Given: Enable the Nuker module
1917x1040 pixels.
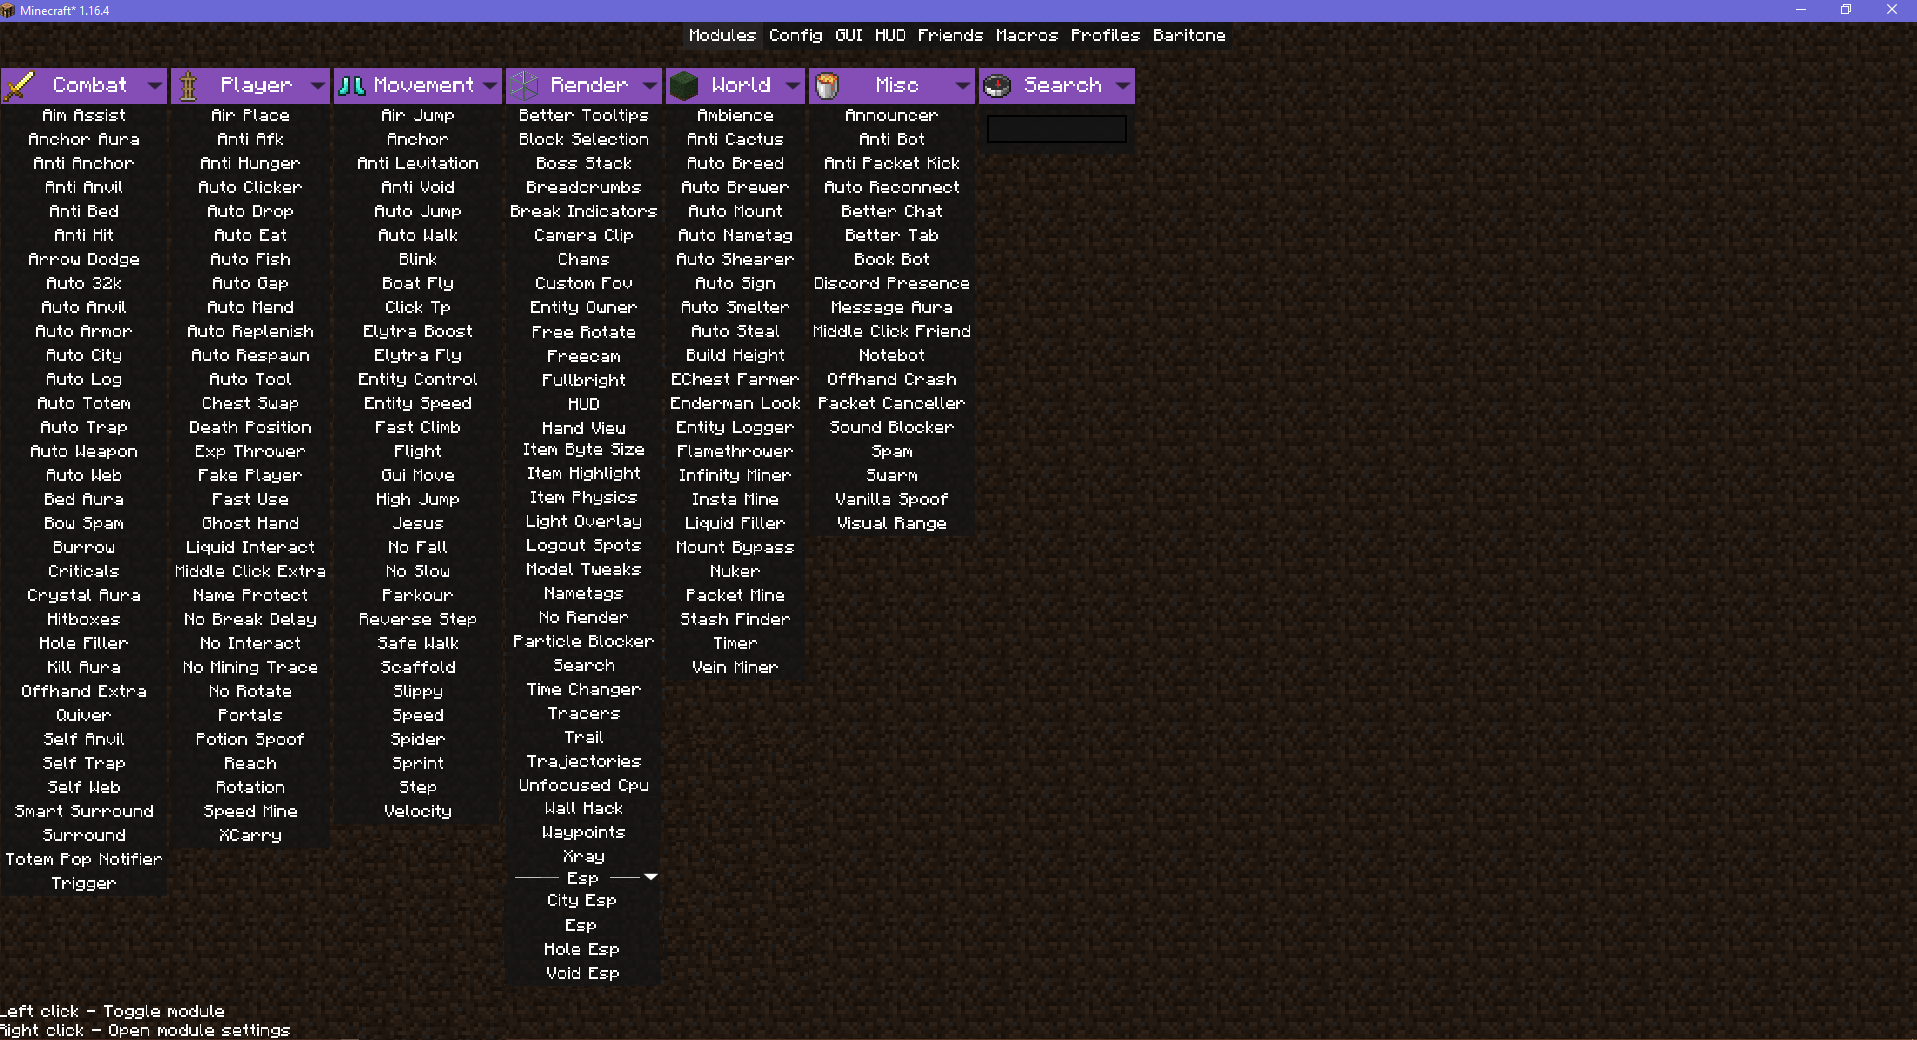Looking at the screenshot, I should coord(735,571).
